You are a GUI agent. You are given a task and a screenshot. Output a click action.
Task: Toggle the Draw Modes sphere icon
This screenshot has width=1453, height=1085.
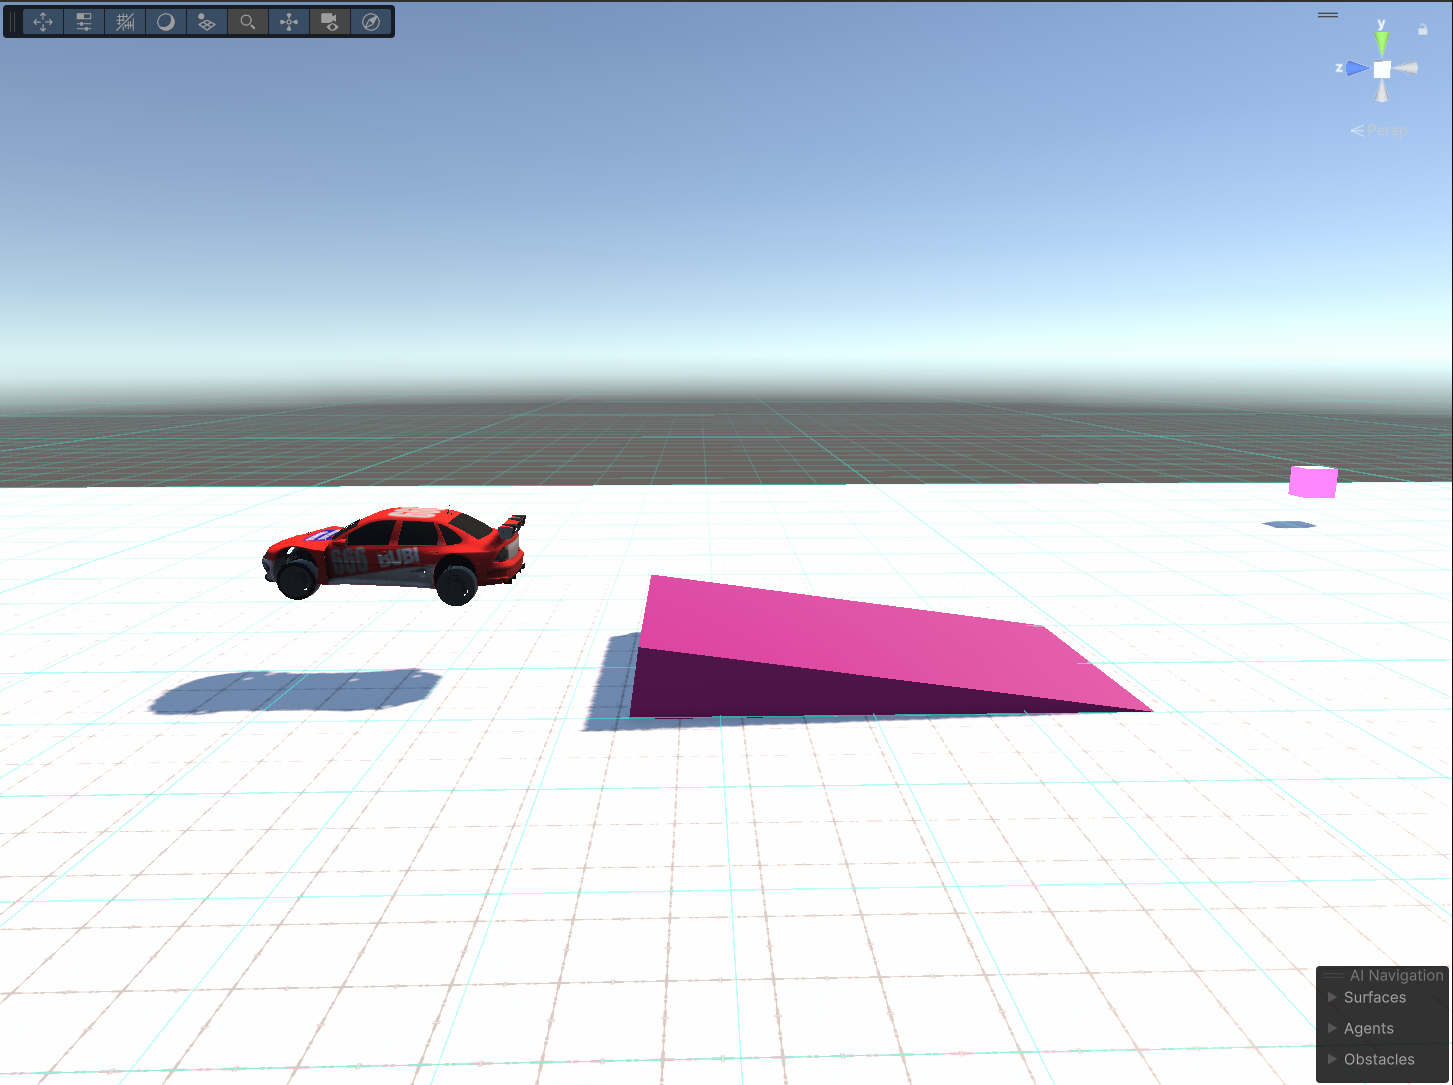tap(166, 22)
